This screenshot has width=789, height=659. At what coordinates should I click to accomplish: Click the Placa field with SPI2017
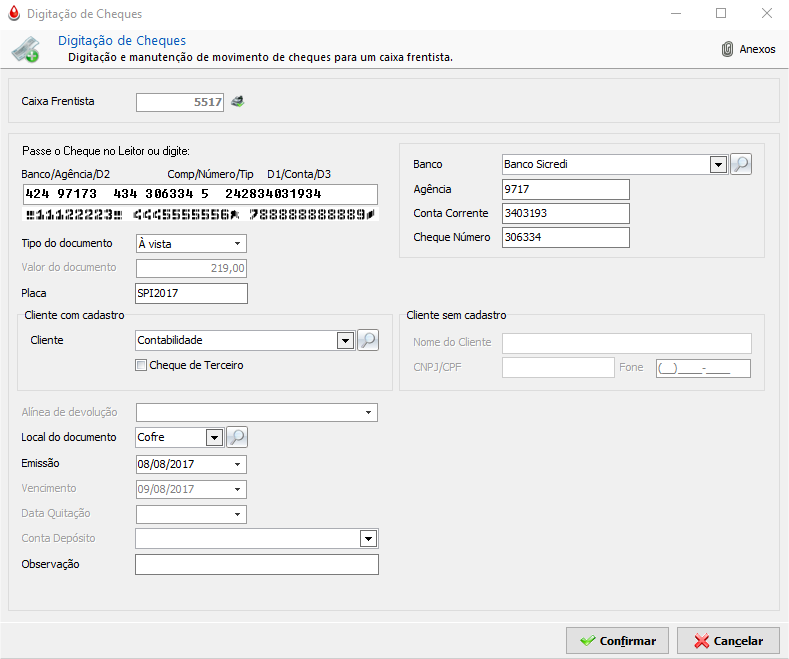[191, 293]
